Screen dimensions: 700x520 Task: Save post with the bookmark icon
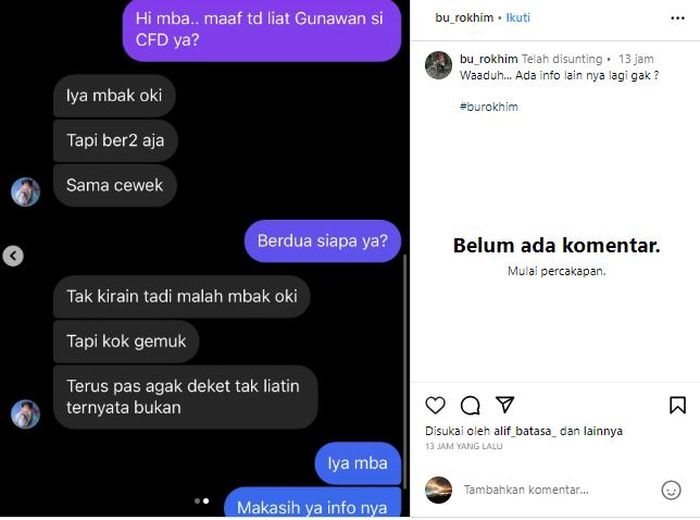pos(677,405)
